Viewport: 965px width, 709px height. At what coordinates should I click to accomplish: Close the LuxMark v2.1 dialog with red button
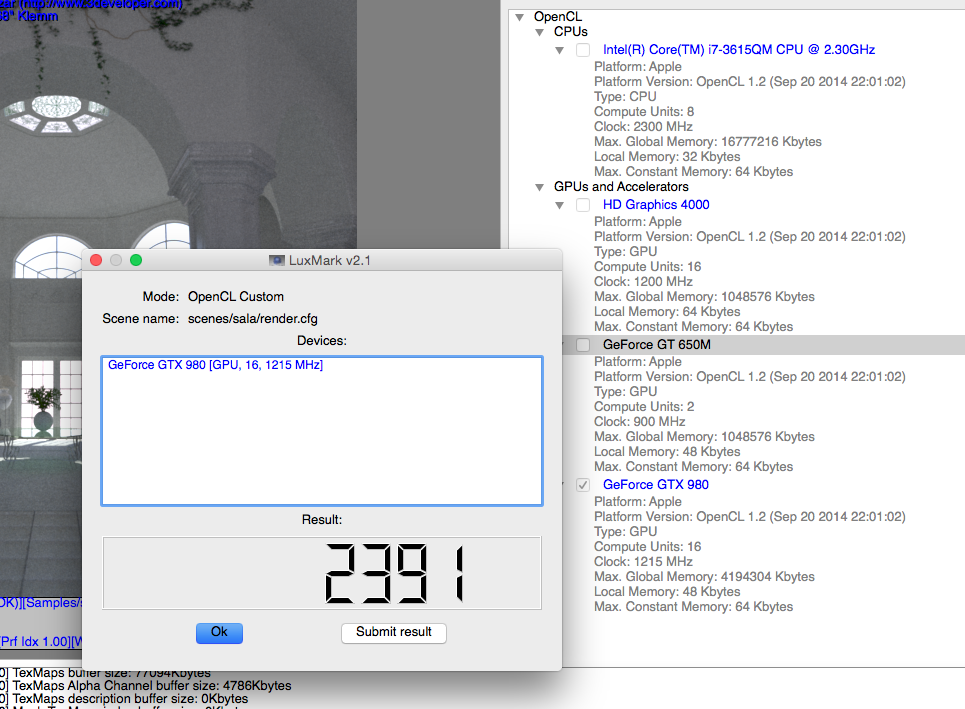pos(96,260)
